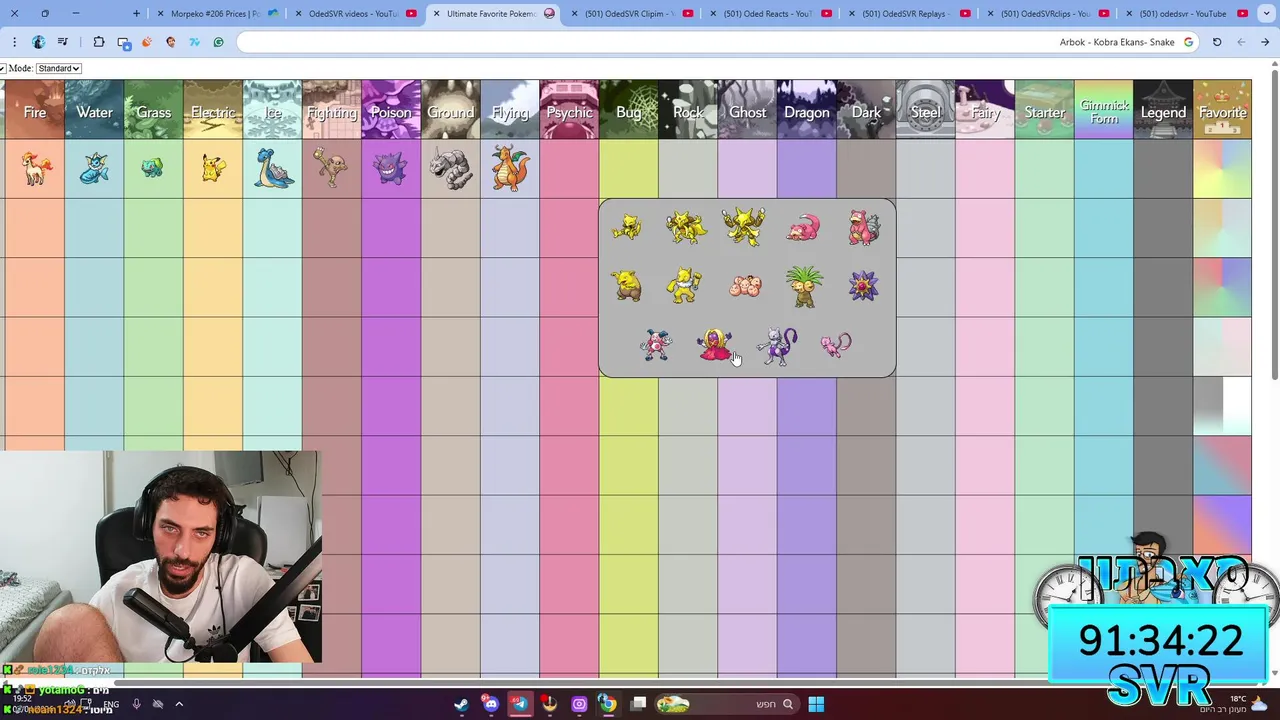The width and height of the screenshot is (1280, 720).
Task: Open a new browser tab
Action: [137, 14]
